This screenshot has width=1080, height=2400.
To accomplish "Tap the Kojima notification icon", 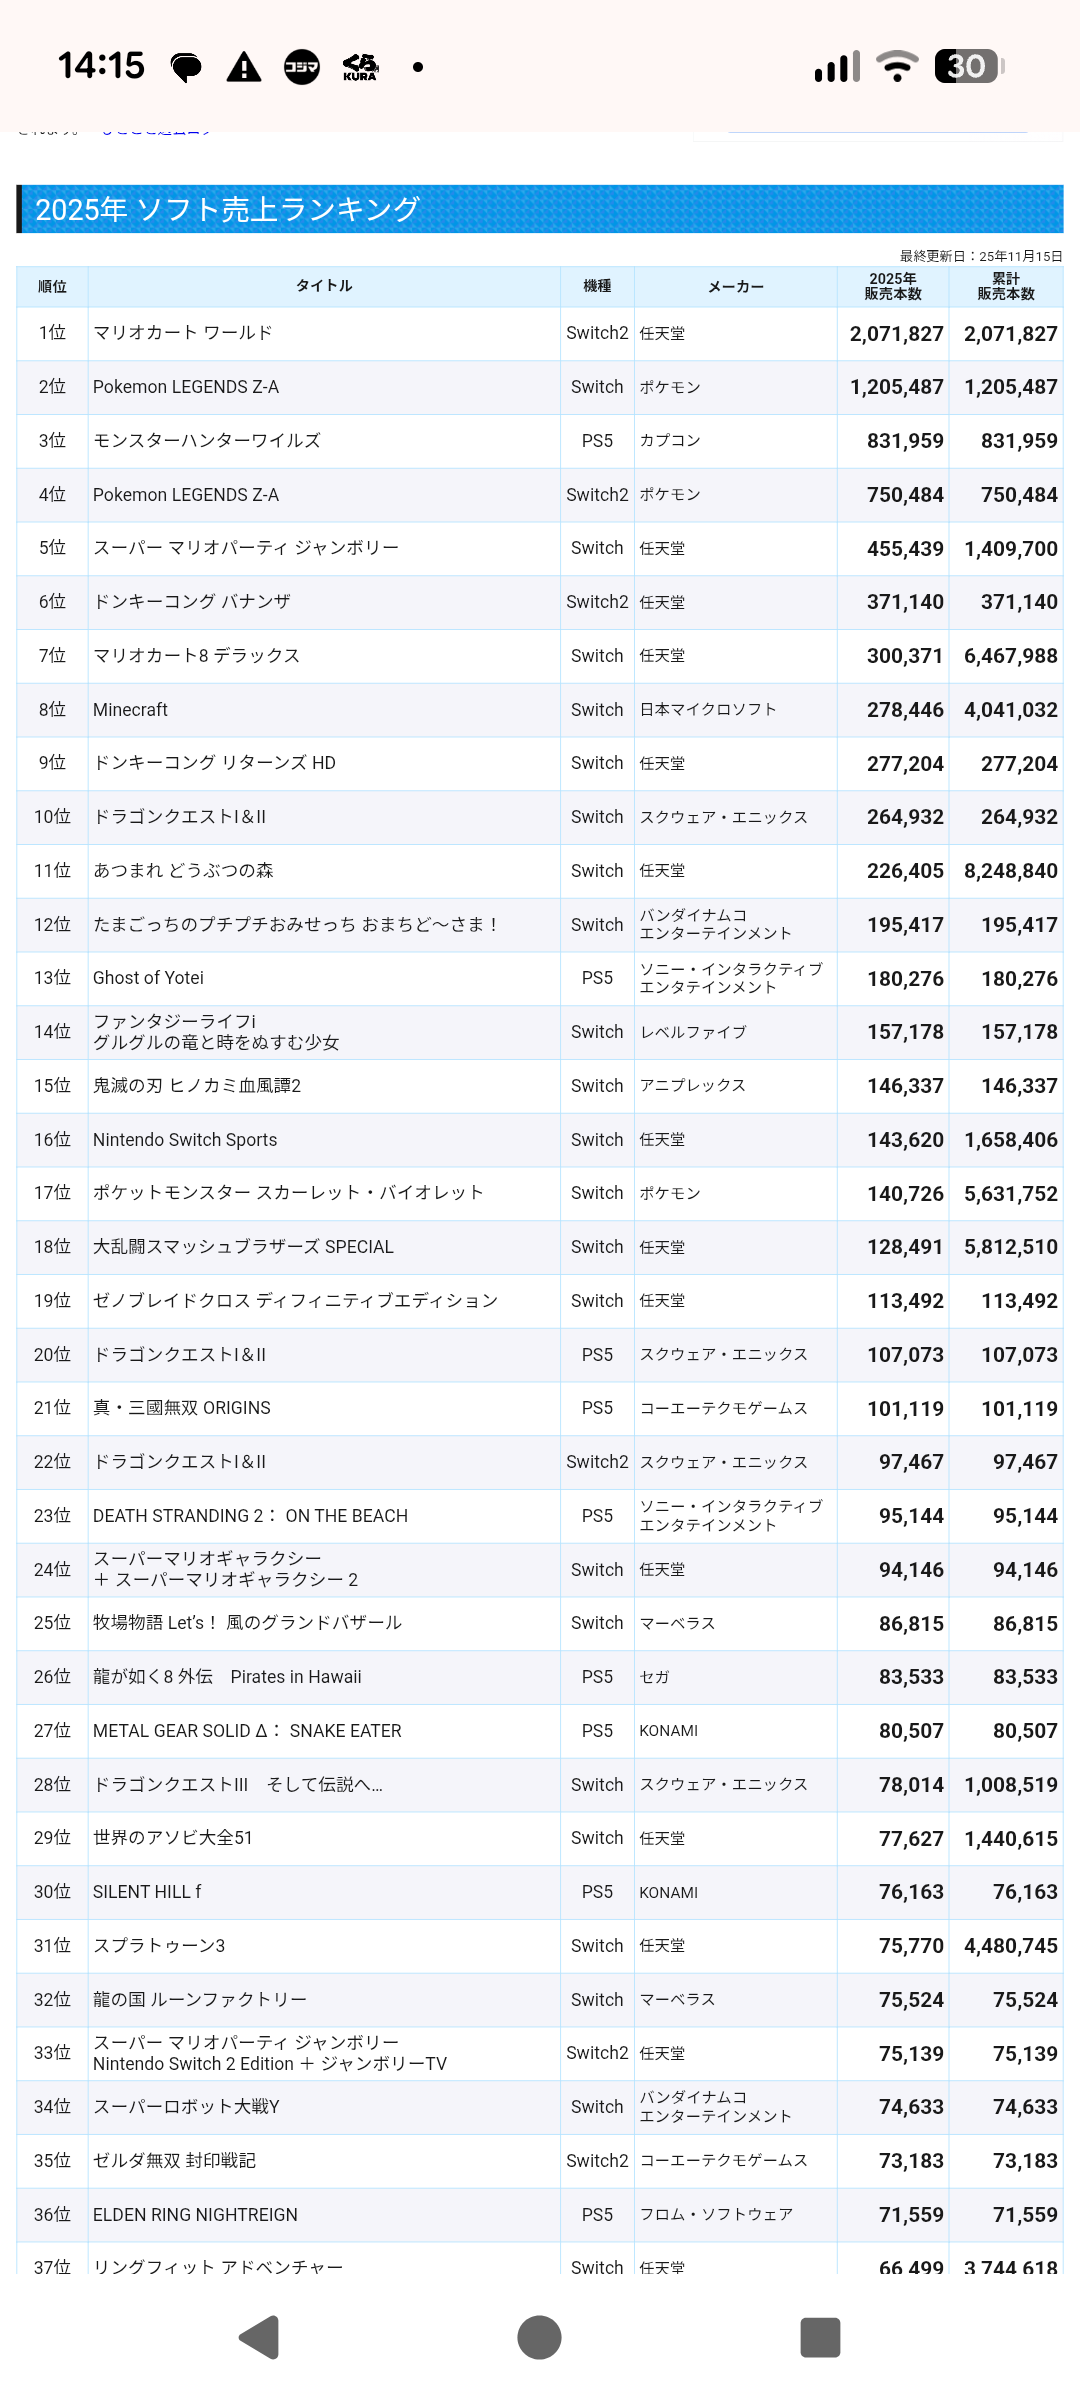I will pos(301,67).
